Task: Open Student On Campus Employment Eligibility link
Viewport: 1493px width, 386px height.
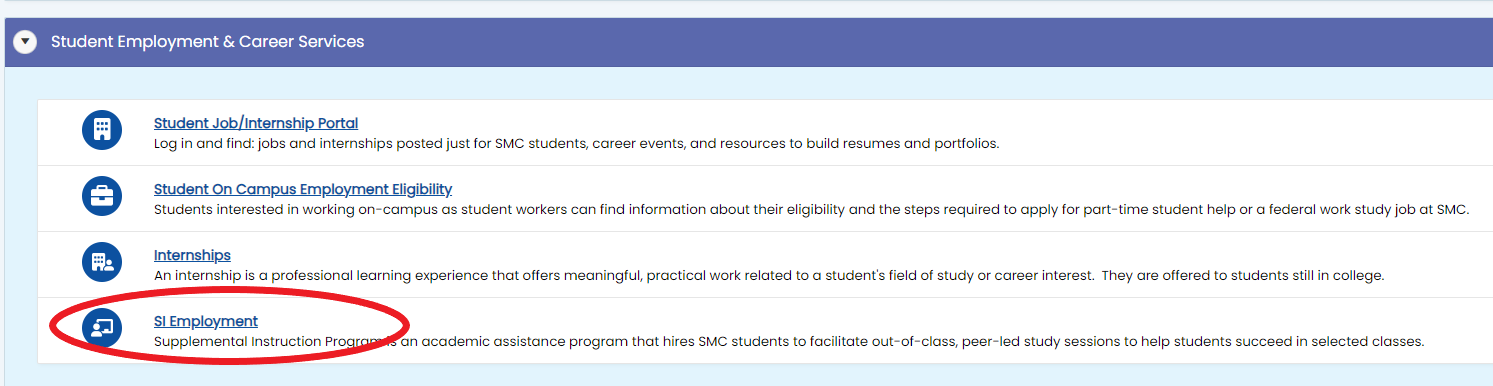Action: click(303, 189)
